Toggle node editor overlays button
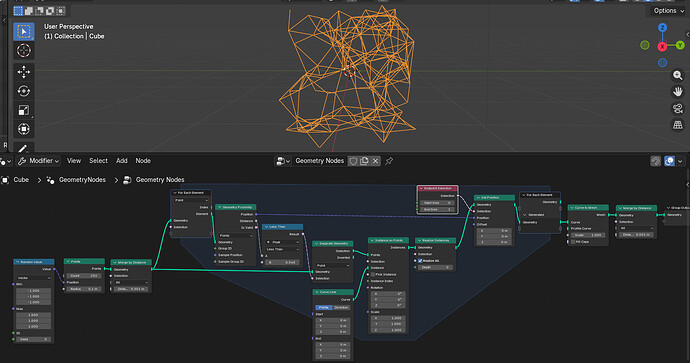The image size is (690, 363). (x=669, y=161)
